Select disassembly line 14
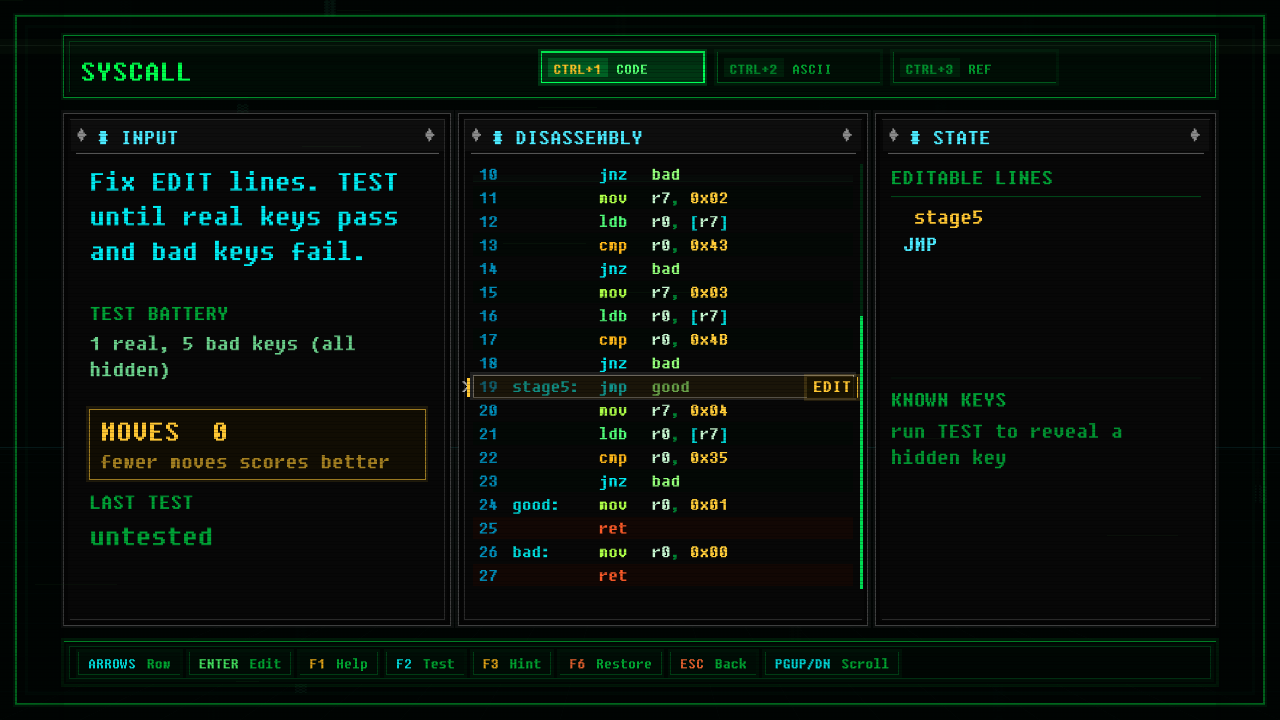Image resolution: width=1280 pixels, height=720 pixels. [x=664, y=269]
